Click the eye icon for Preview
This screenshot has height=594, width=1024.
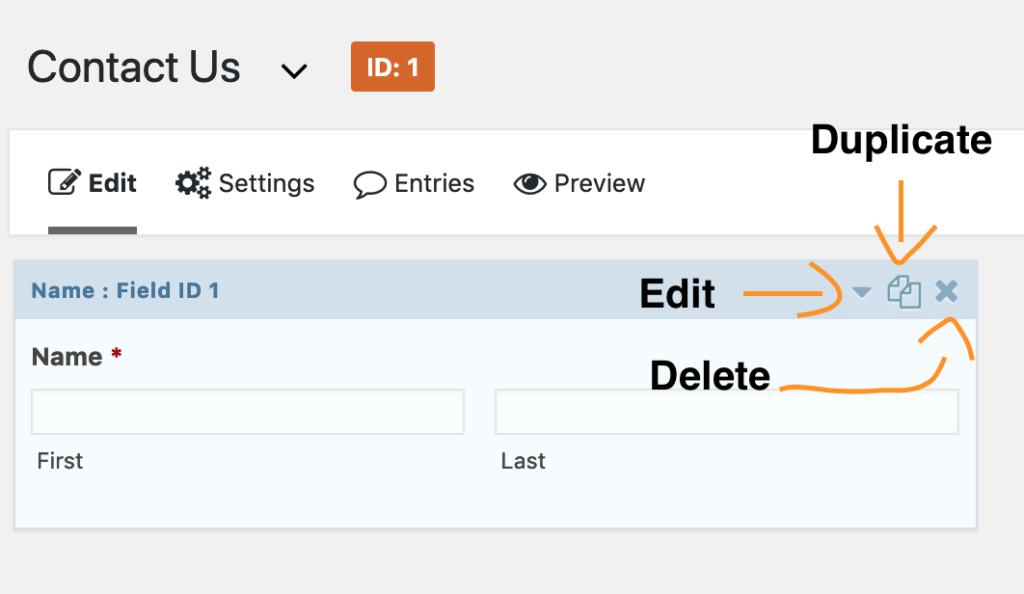click(530, 184)
